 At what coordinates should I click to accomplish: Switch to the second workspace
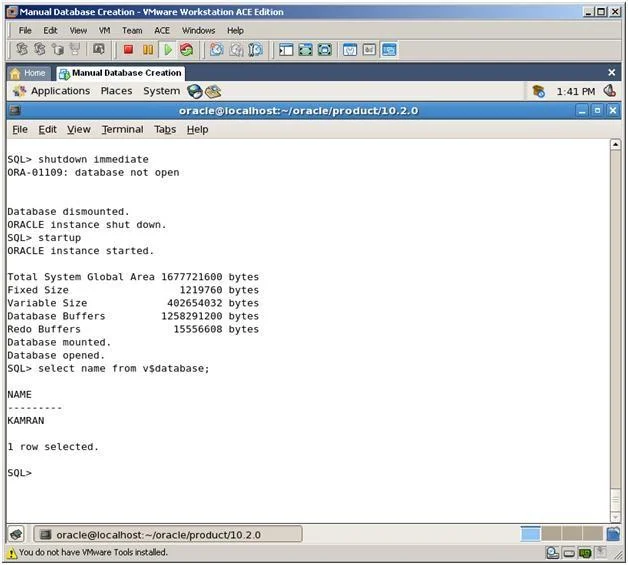pos(551,534)
